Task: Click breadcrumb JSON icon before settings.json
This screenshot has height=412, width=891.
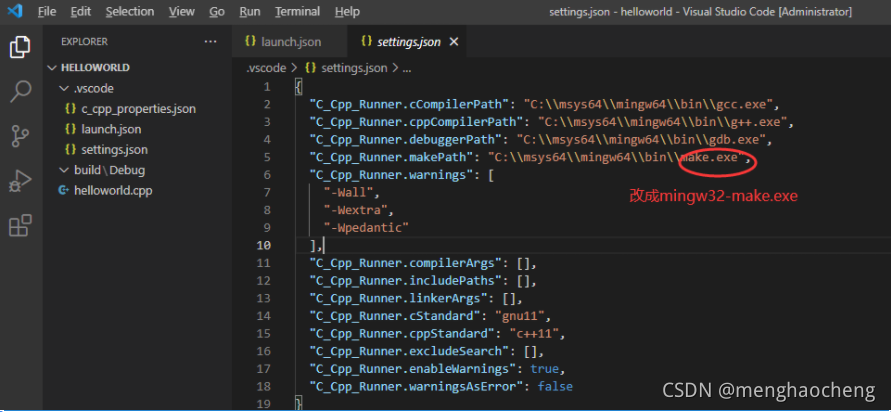Action: click(x=310, y=68)
